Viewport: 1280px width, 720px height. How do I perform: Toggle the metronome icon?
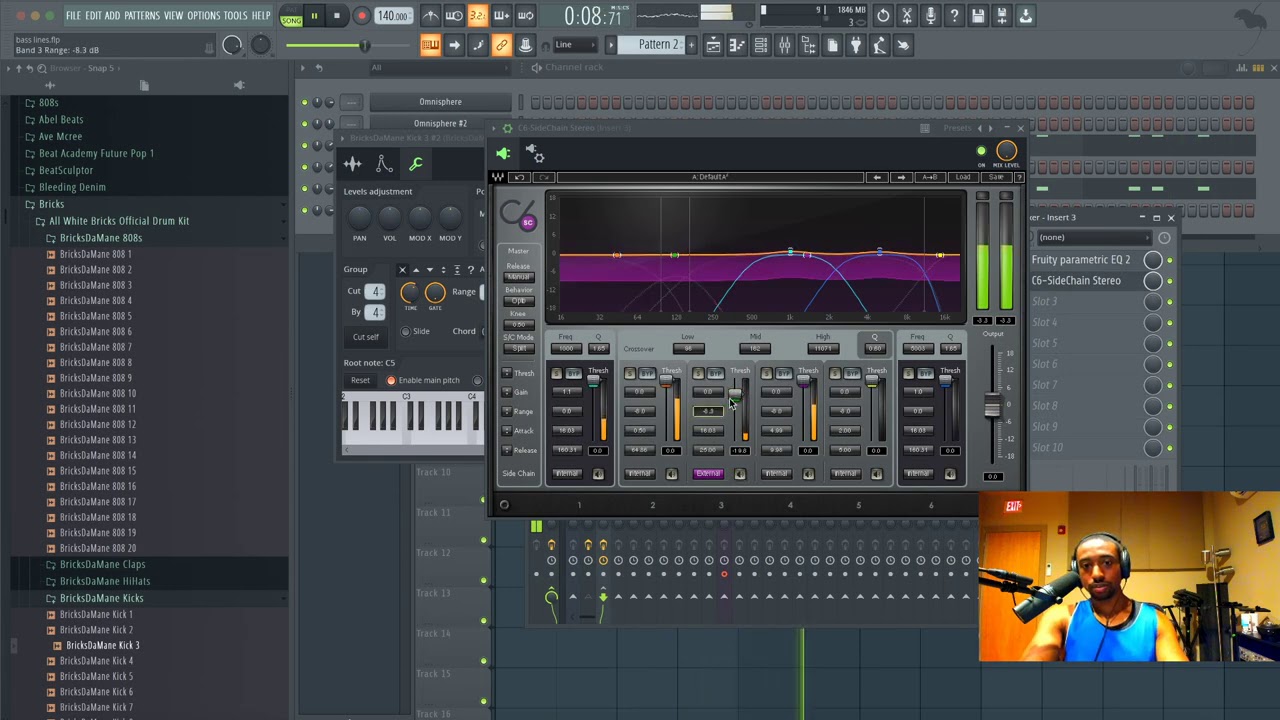[431, 16]
